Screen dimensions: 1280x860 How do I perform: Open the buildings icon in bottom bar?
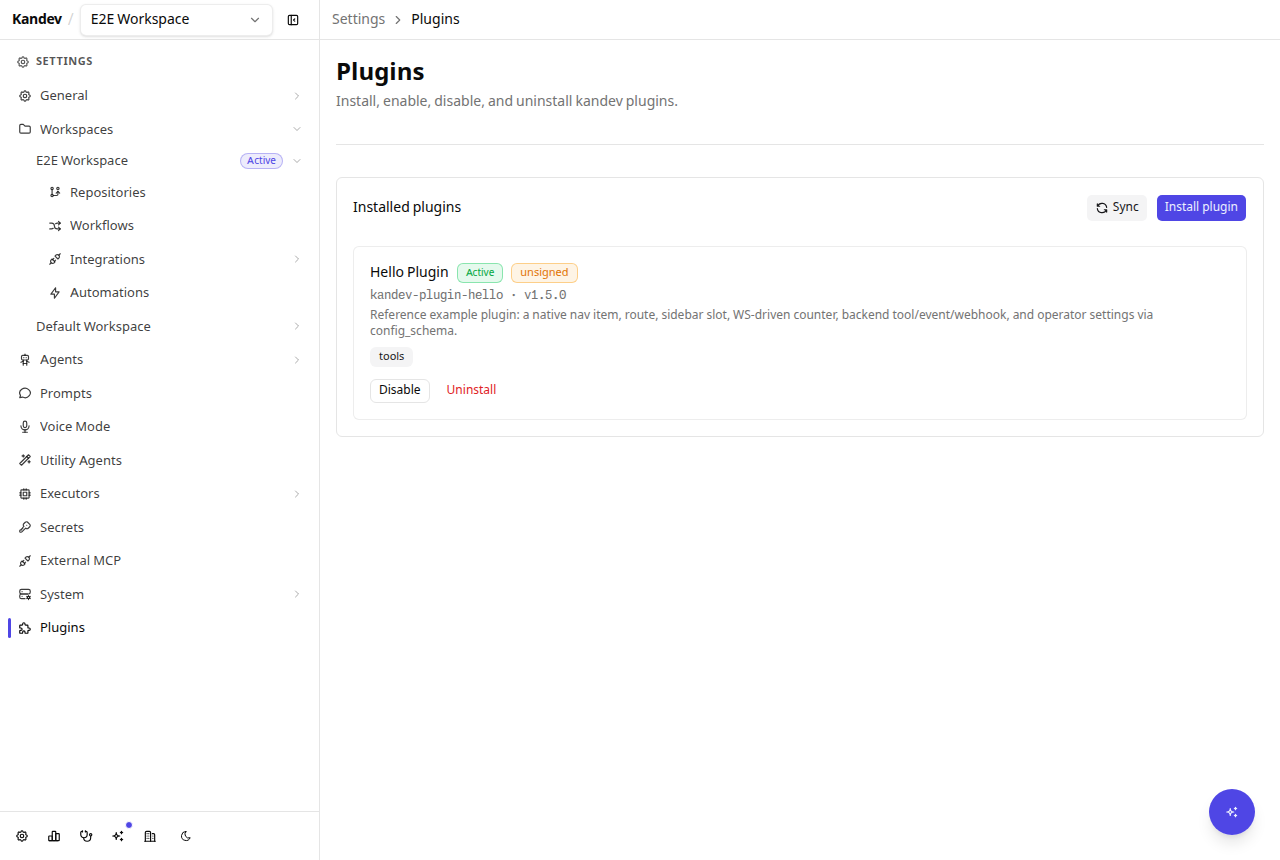(150, 836)
